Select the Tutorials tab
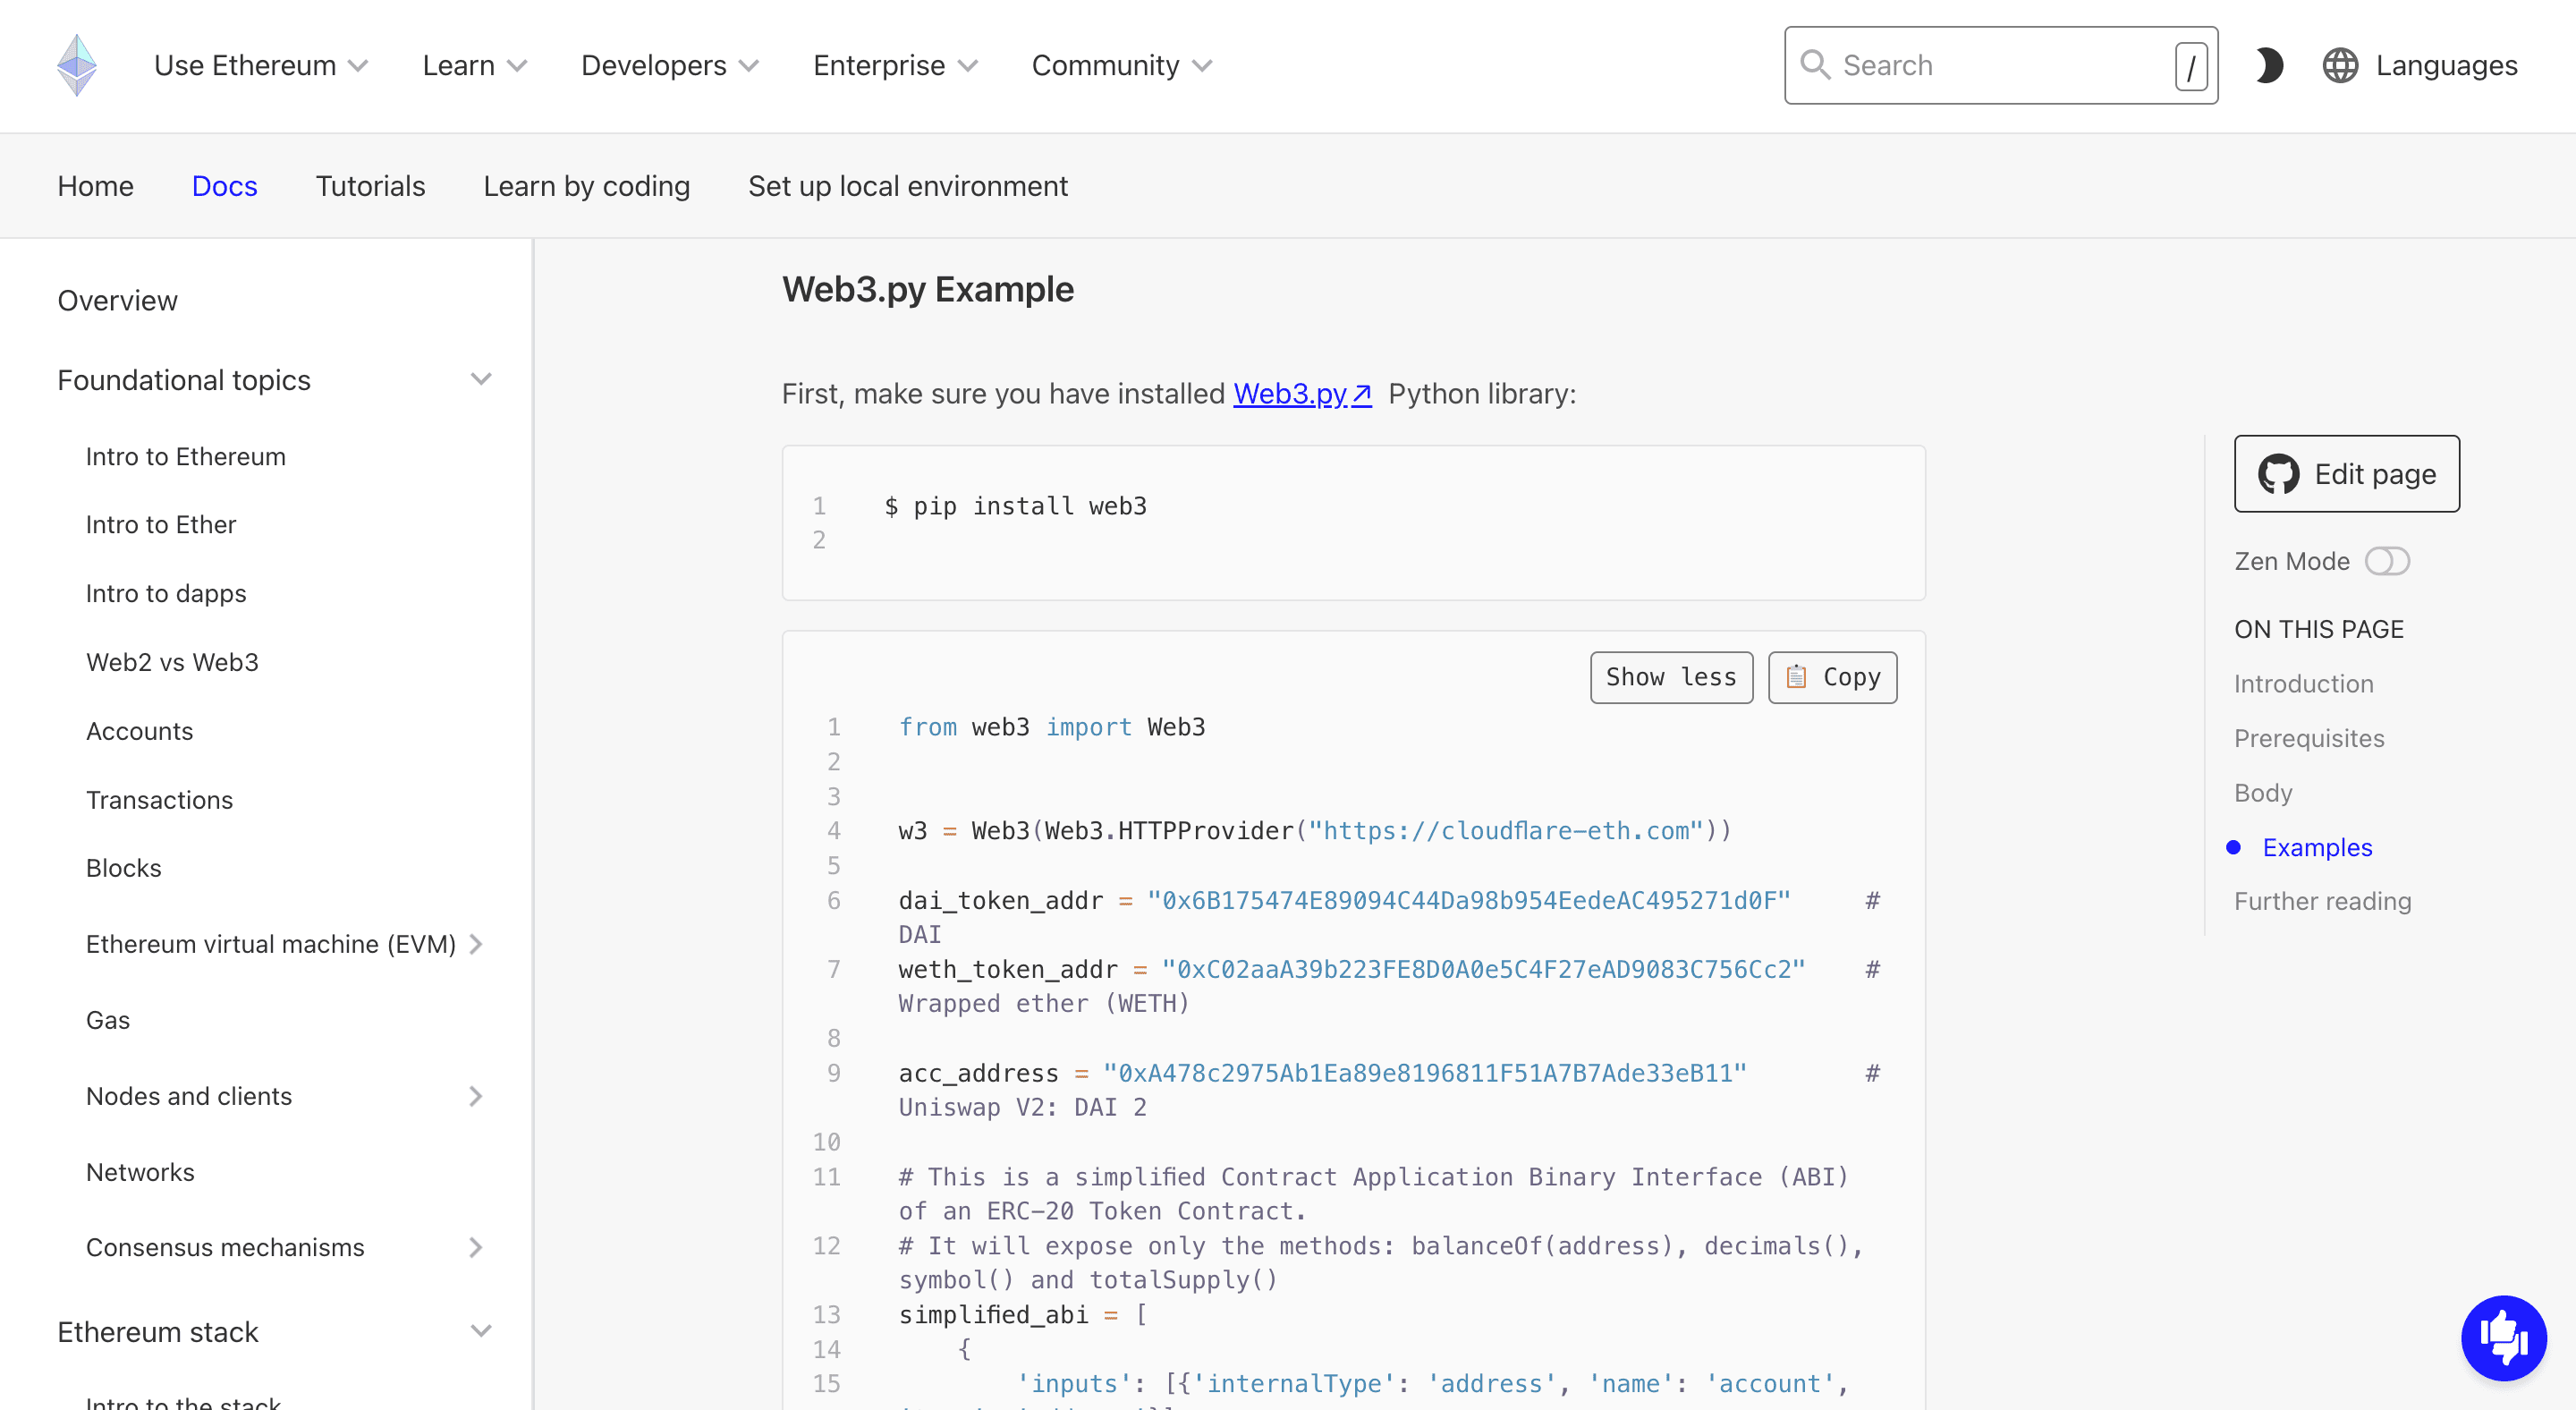Screen dimensions: 2576x1410 pos(369,186)
